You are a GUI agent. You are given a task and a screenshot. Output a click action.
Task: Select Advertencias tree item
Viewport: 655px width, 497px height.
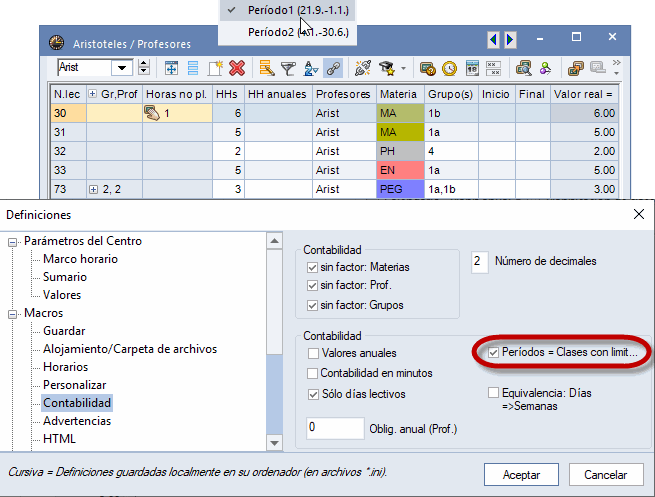[77, 421]
